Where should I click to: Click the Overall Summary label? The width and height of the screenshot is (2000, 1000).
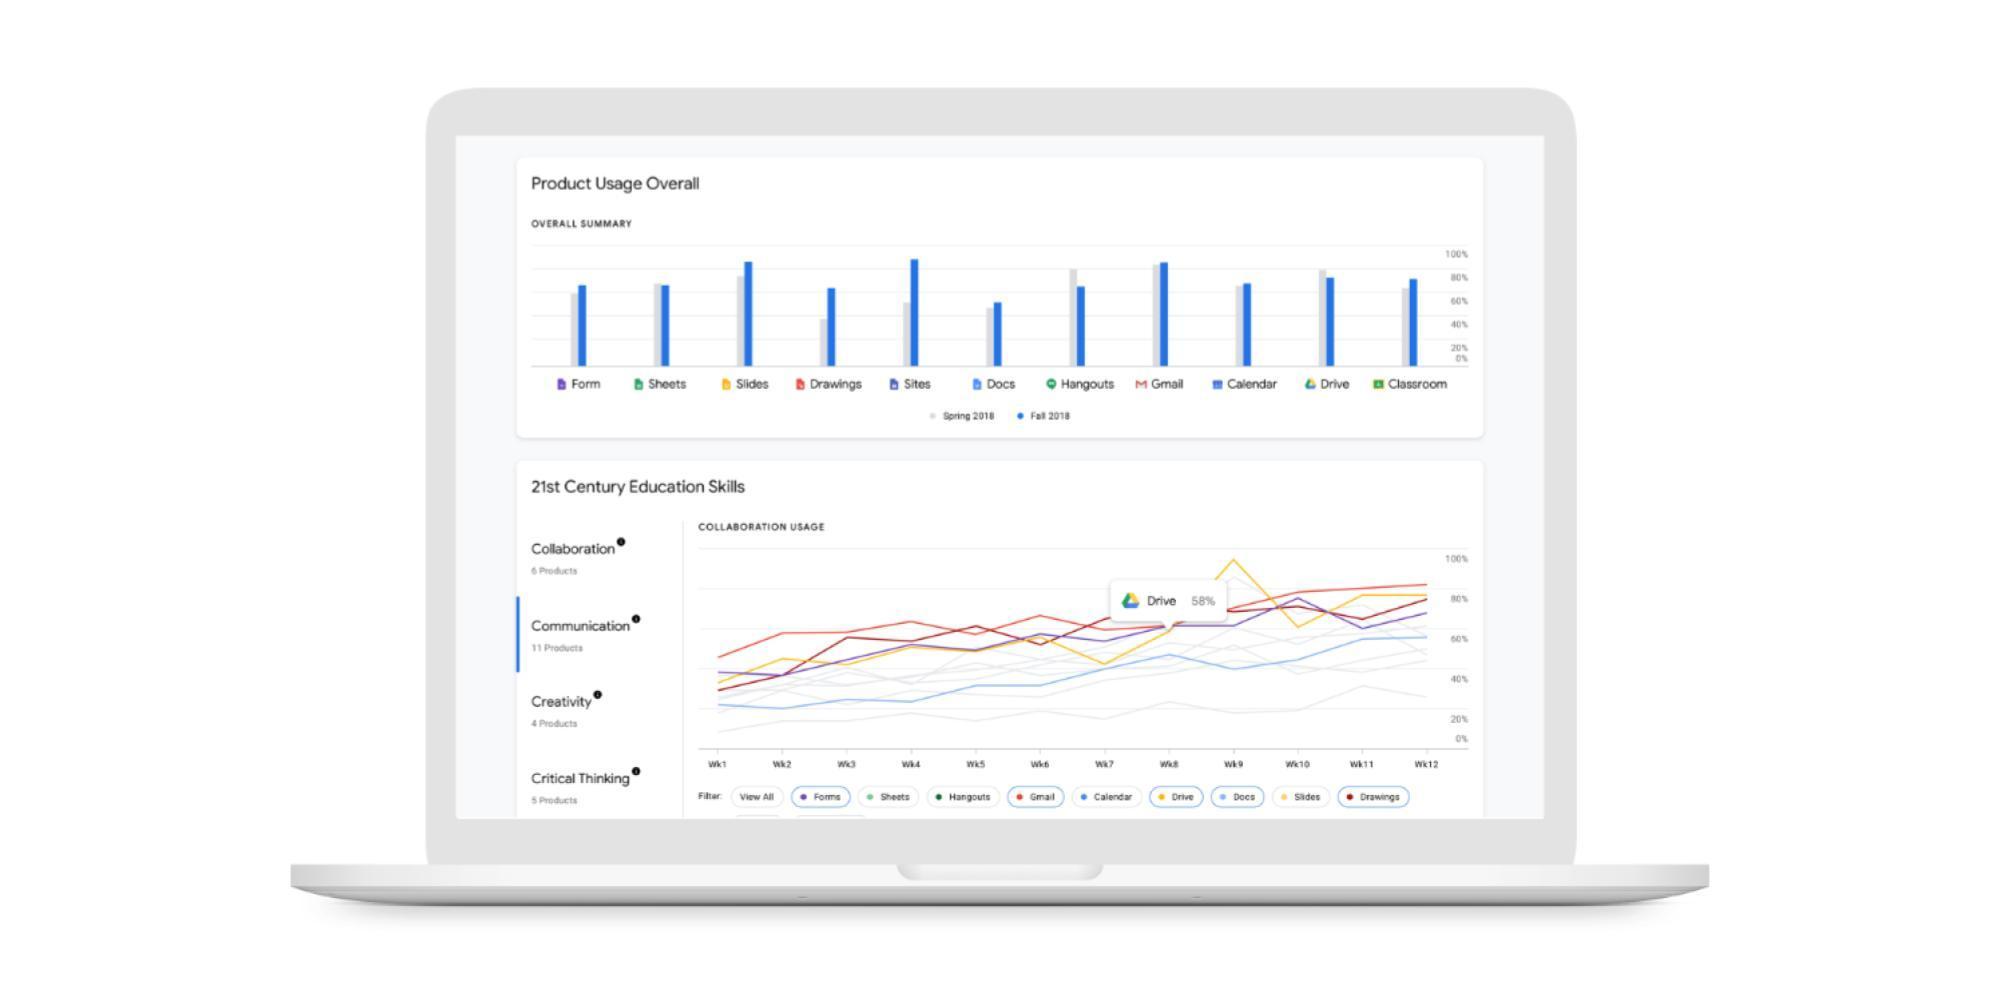pyautogui.click(x=581, y=224)
